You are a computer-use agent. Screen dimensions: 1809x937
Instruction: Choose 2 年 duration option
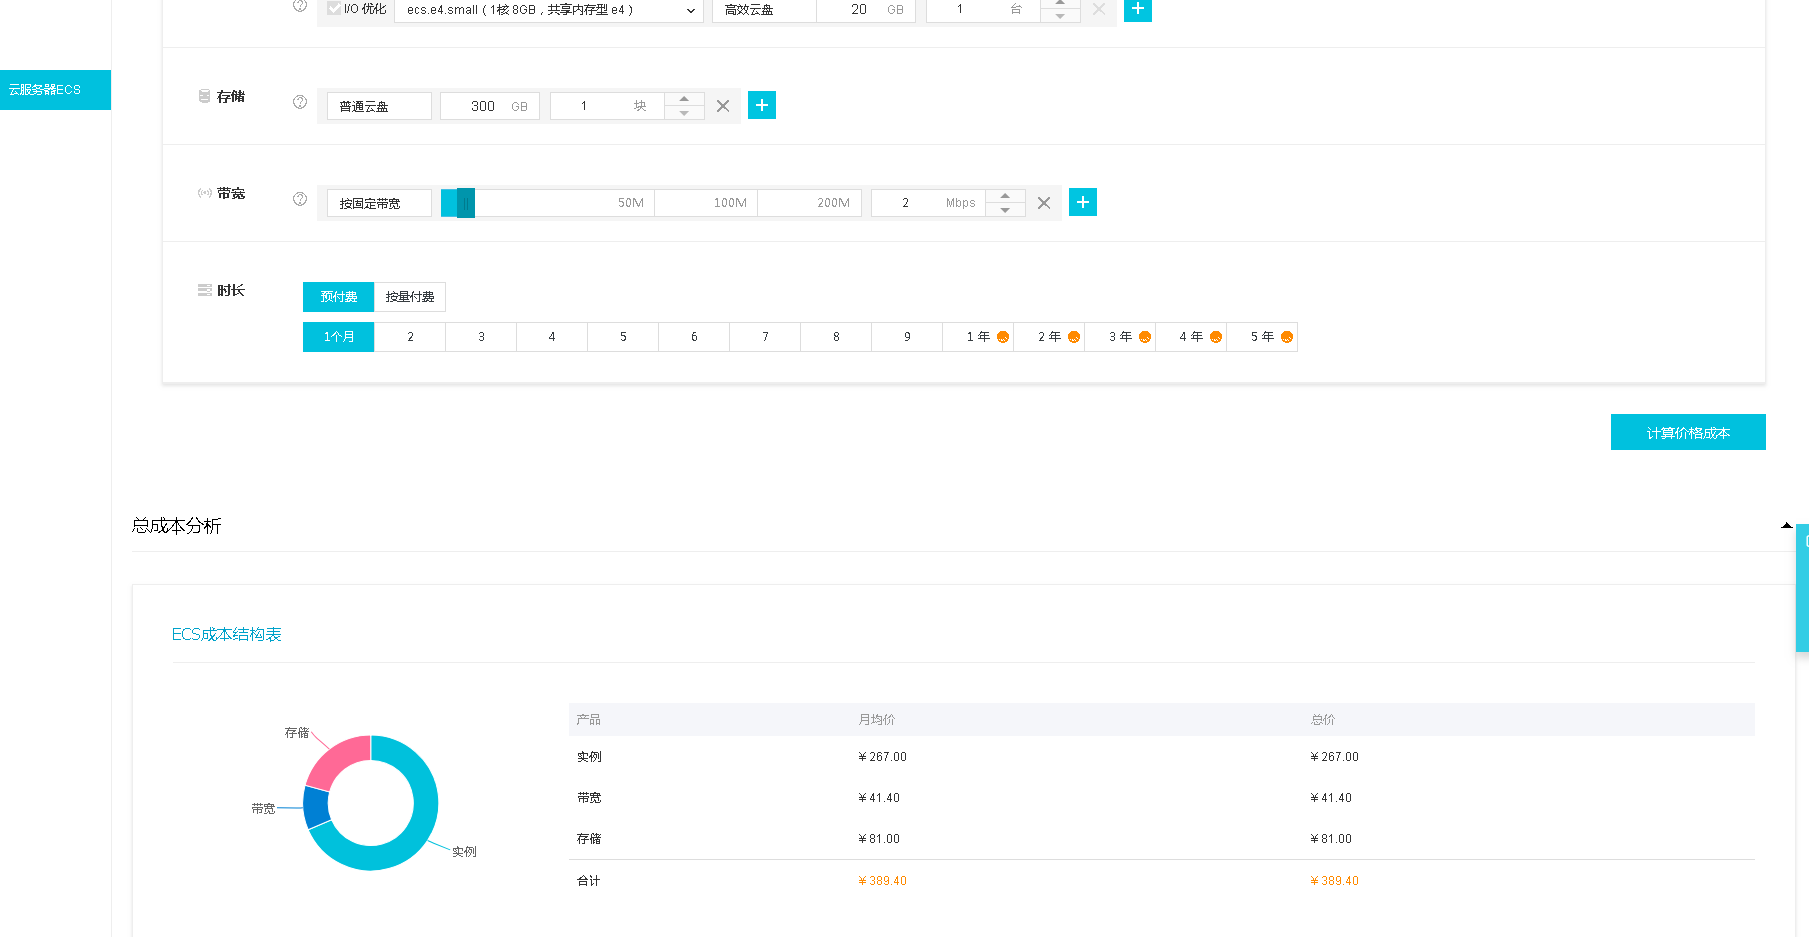[x=1049, y=337]
